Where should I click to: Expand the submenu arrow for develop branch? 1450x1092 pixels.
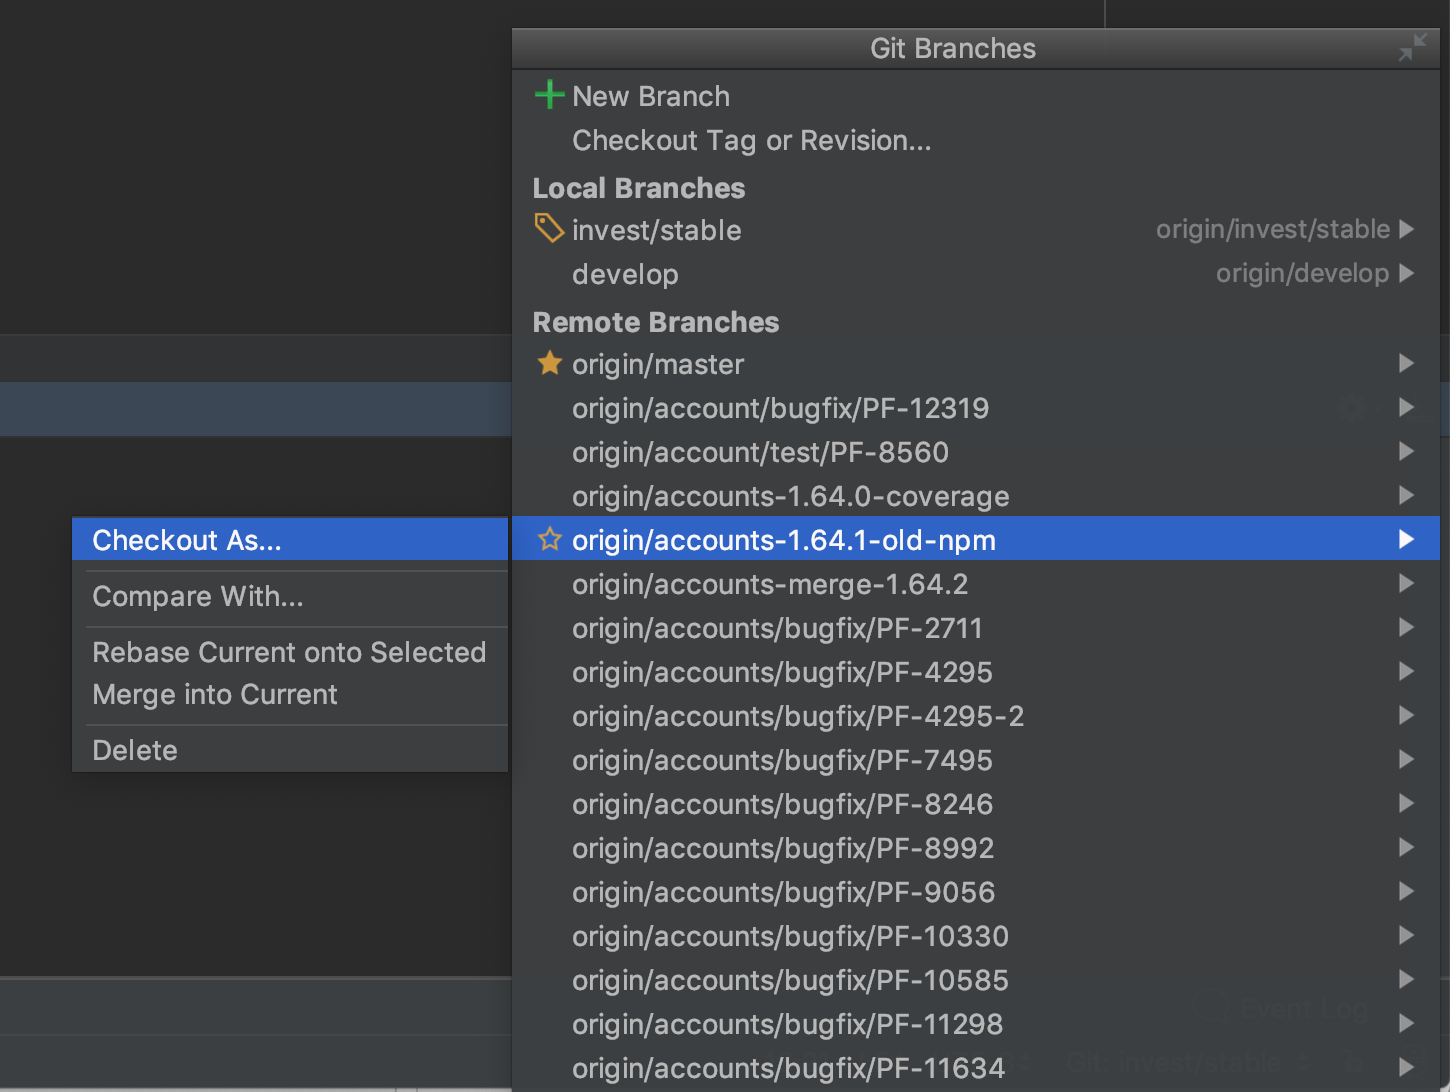(x=1408, y=273)
